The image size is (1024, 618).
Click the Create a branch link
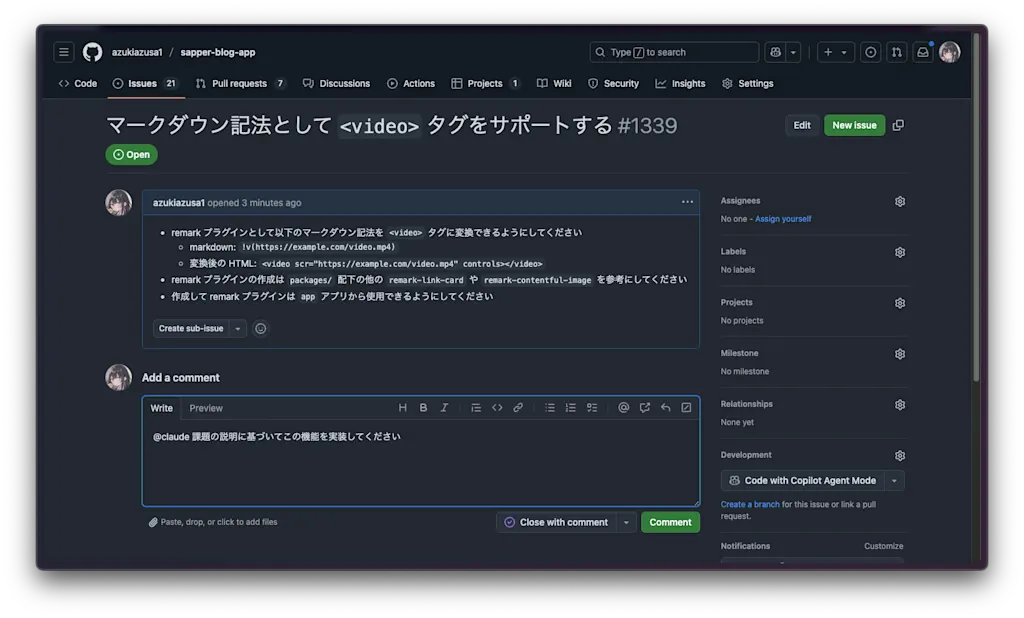[x=750, y=504]
